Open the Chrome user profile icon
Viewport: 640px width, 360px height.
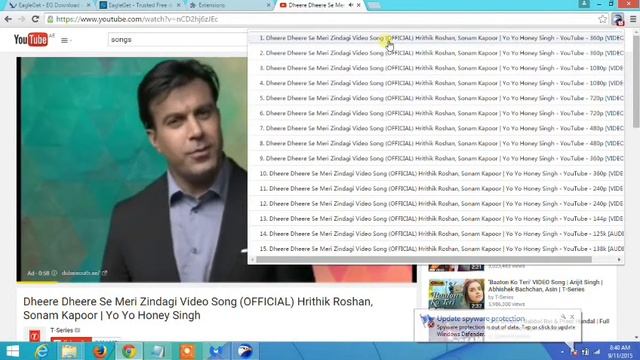pyautogui.click(x=584, y=4)
